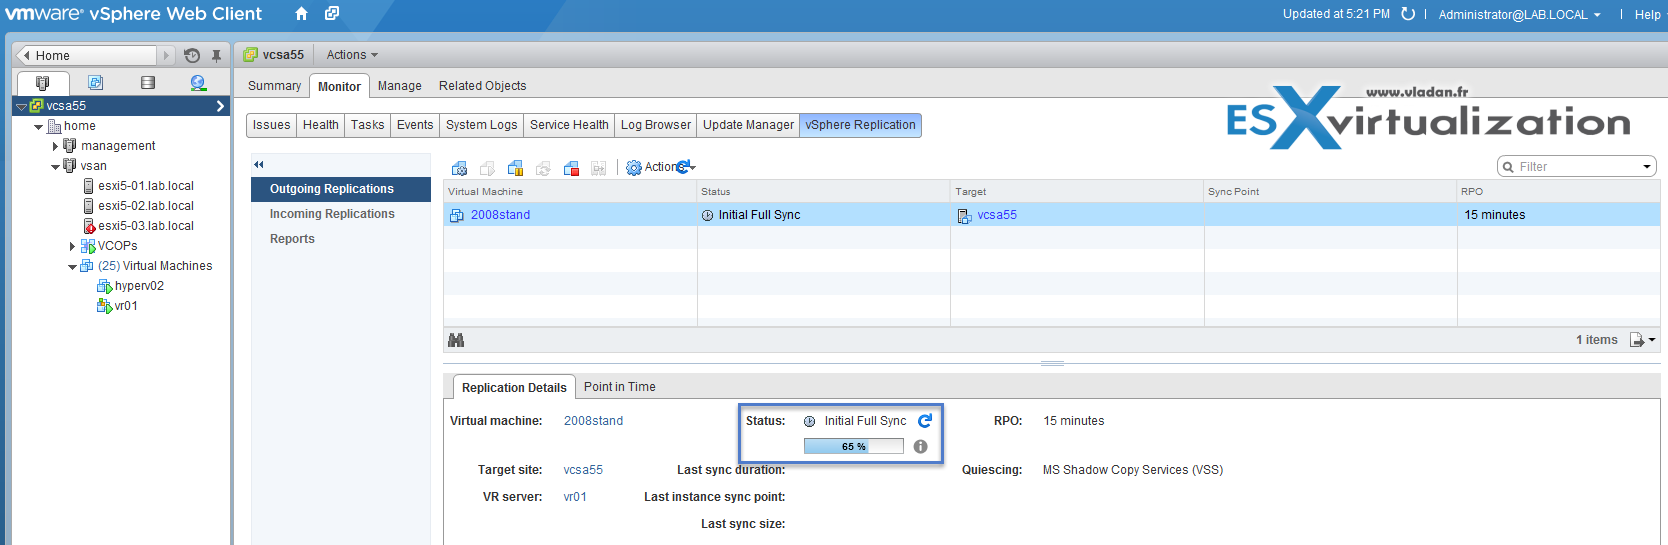This screenshot has height=545, width=1668.
Task: Switch to Storage navigator tab
Action: coord(148,83)
